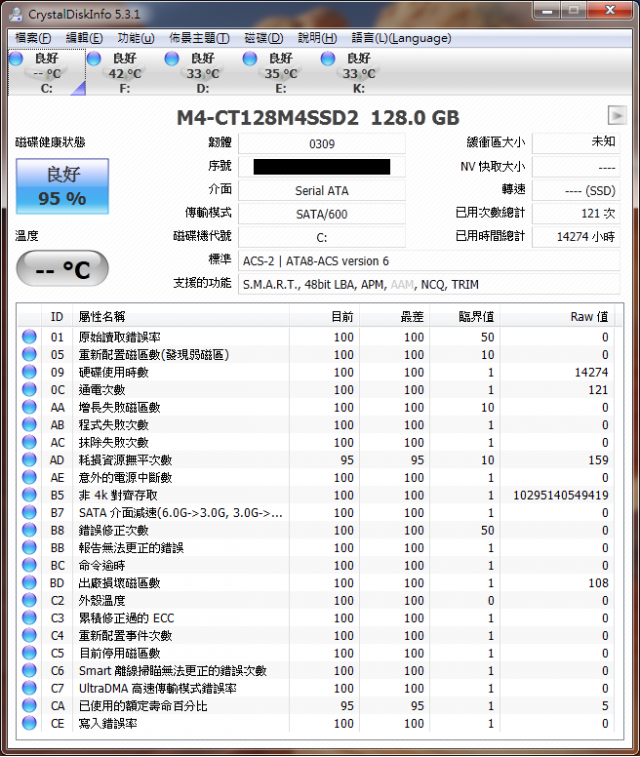Click the Serial ATA interface field
This screenshot has width=640, height=757.
pyautogui.click(x=322, y=191)
